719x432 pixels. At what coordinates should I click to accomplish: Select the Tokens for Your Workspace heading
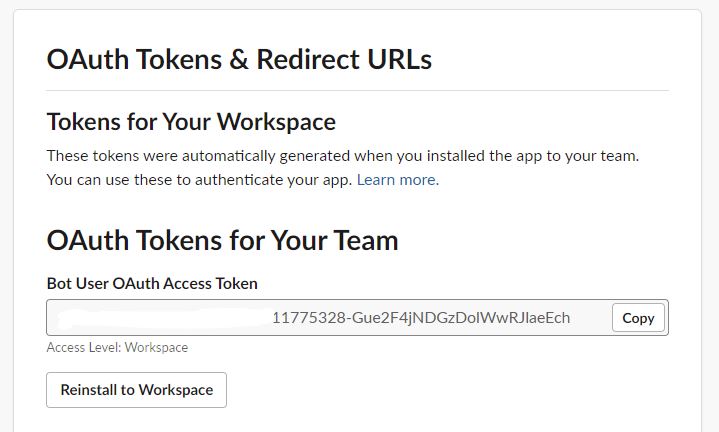tap(191, 122)
